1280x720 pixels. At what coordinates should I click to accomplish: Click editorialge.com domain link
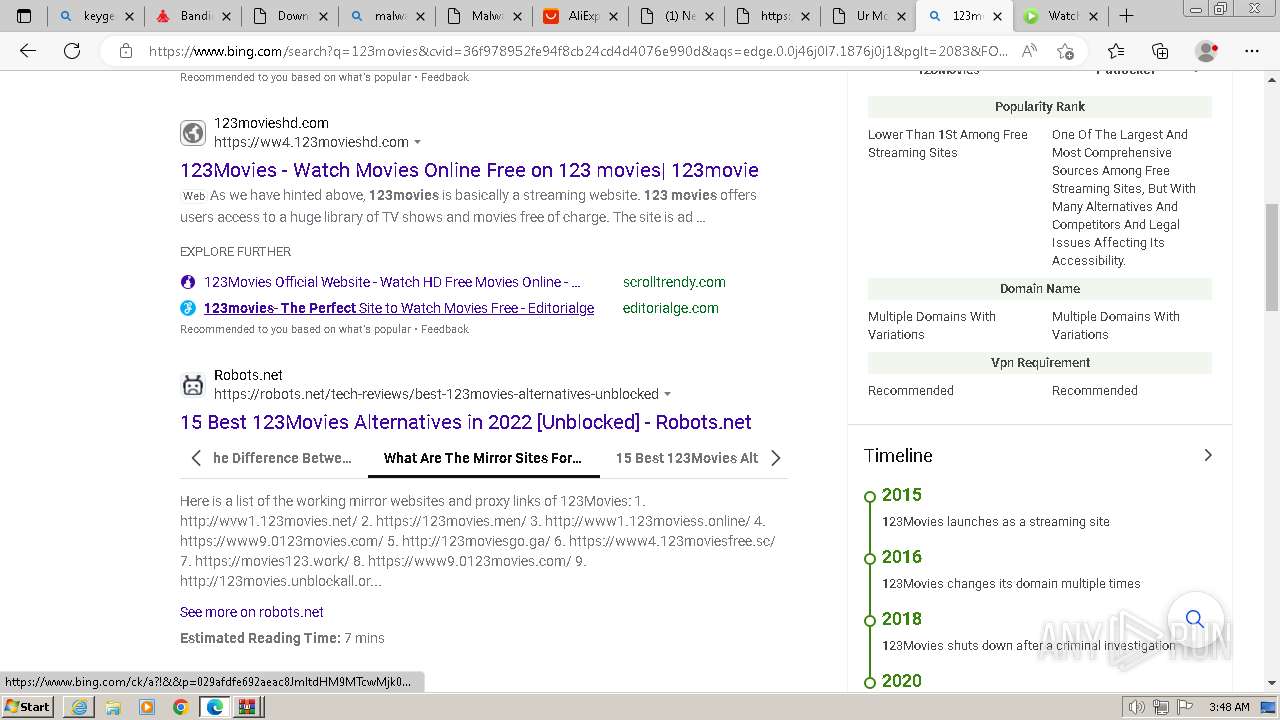670,308
